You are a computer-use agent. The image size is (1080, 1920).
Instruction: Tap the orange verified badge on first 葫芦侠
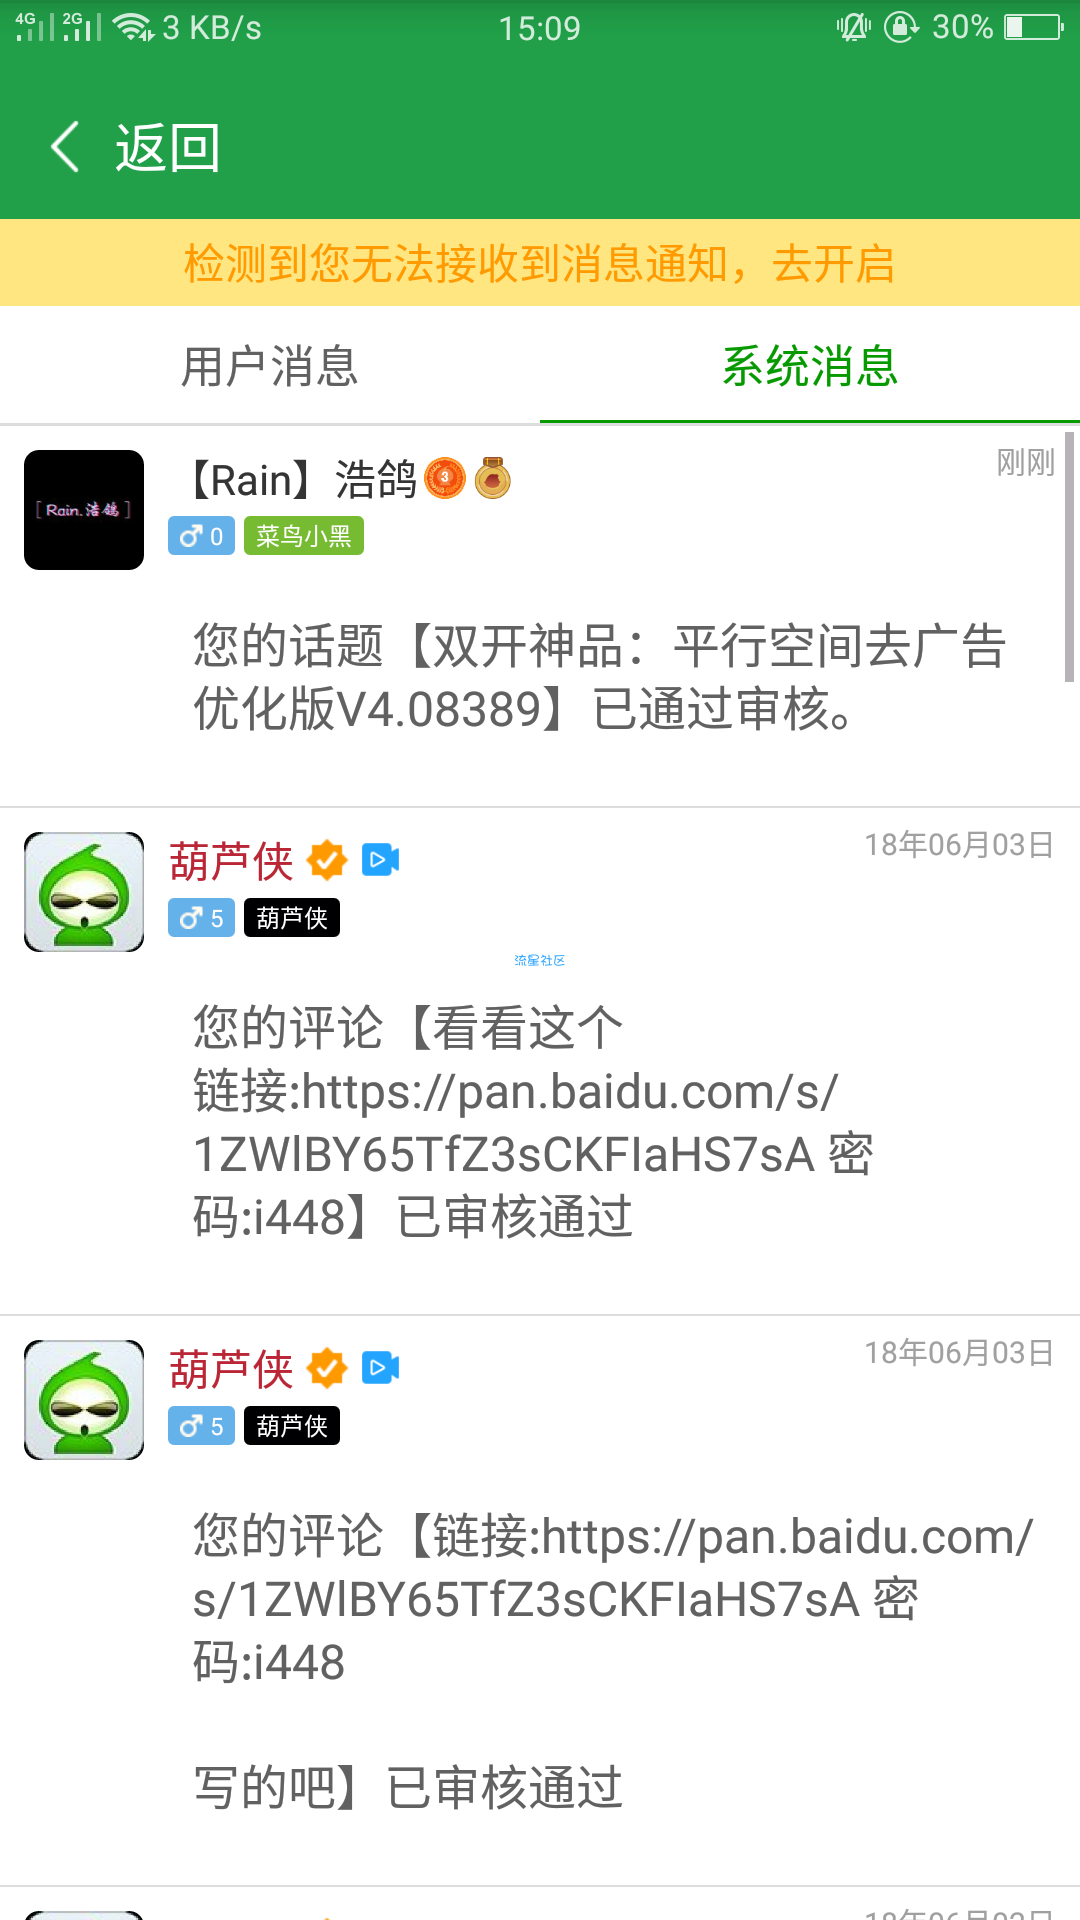click(327, 860)
